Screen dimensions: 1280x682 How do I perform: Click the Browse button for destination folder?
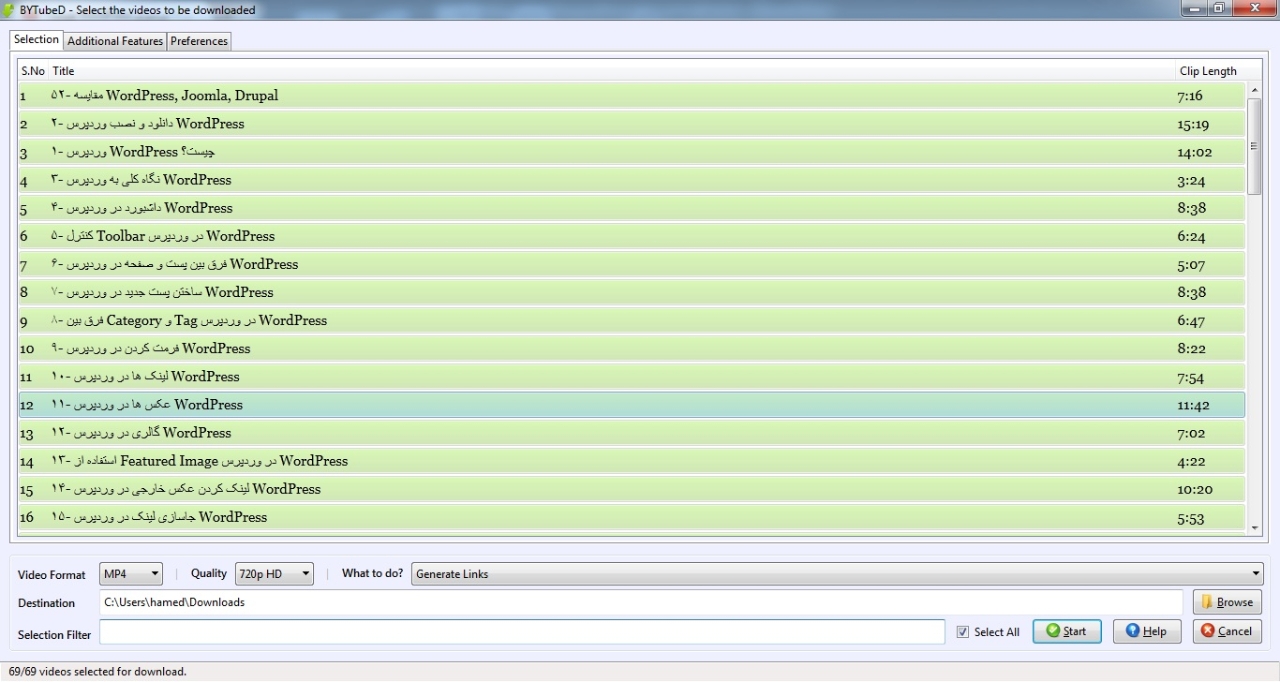click(x=1227, y=602)
